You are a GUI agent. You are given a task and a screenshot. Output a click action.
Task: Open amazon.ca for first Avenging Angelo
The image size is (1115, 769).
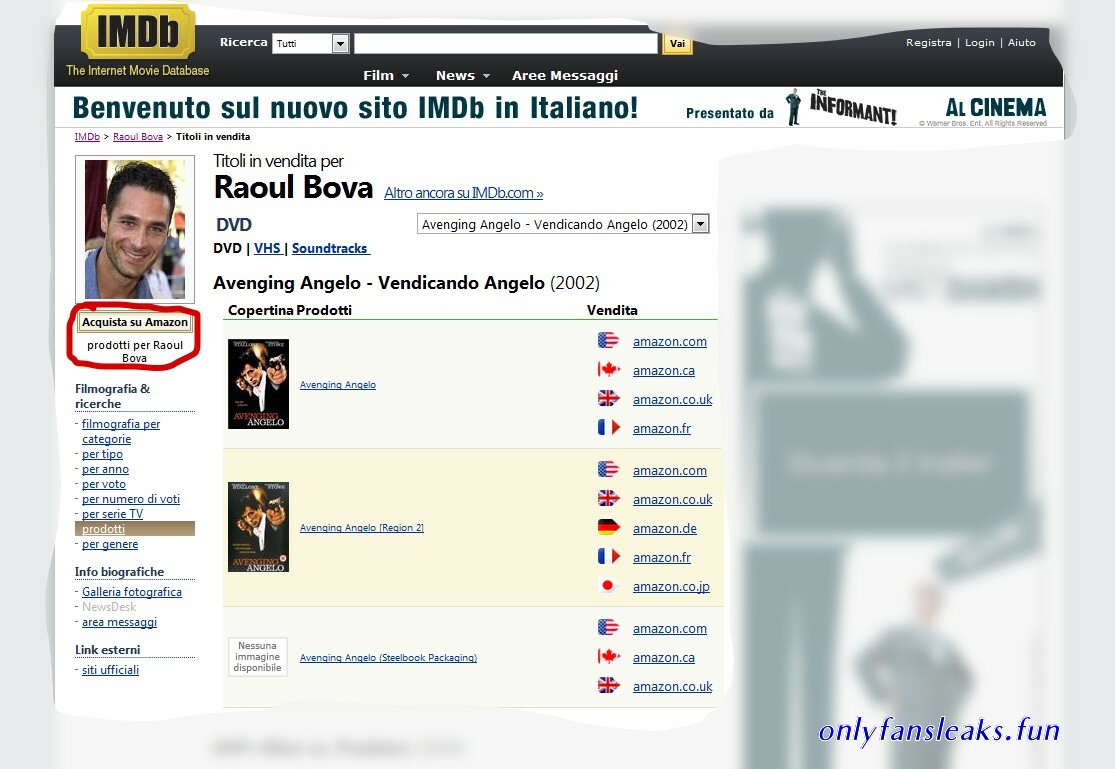coord(663,371)
